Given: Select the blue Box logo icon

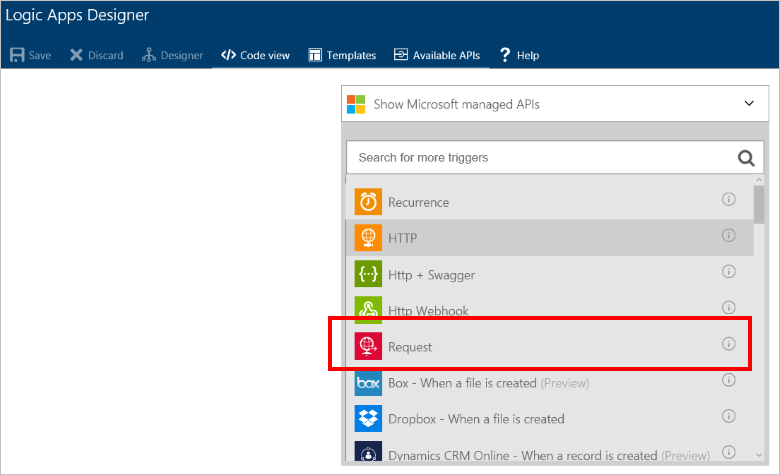Looking at the screenshot, I should 368,382.
